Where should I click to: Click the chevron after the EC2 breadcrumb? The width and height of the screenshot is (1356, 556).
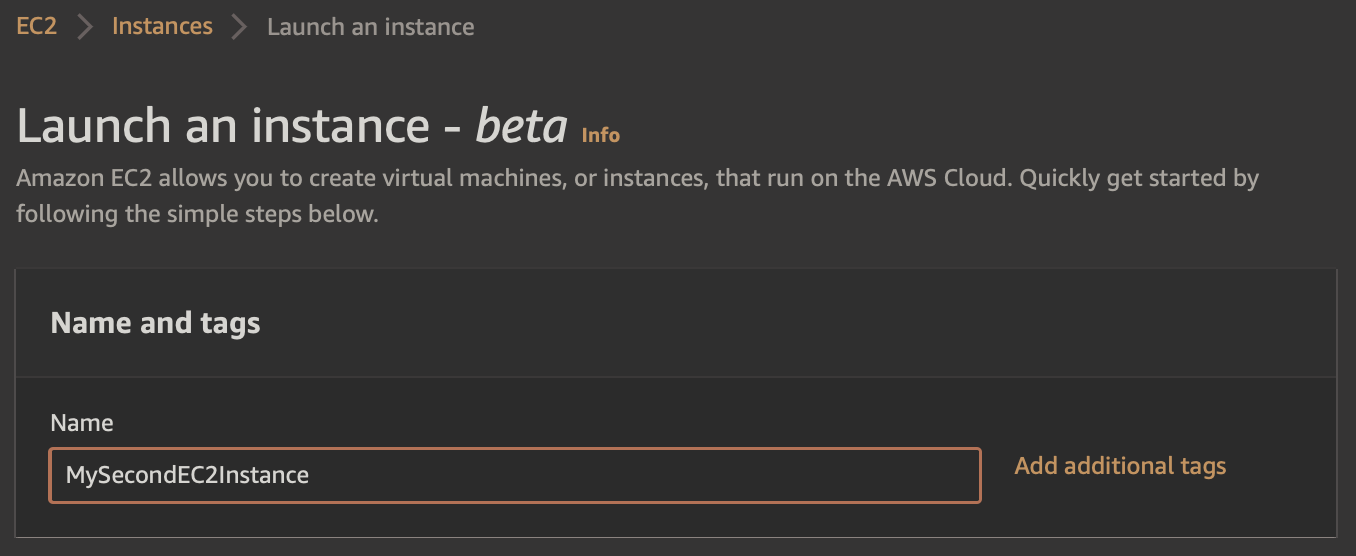pyautogui.click(x=85, y=27)
